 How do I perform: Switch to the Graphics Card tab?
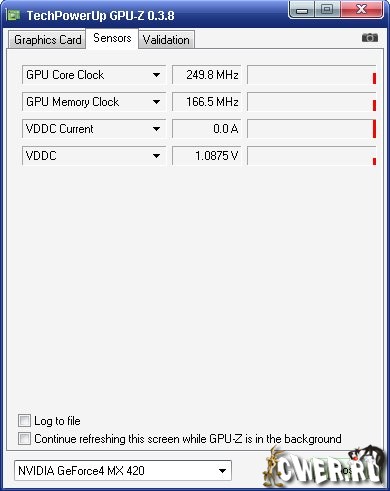tap(47, 40)
